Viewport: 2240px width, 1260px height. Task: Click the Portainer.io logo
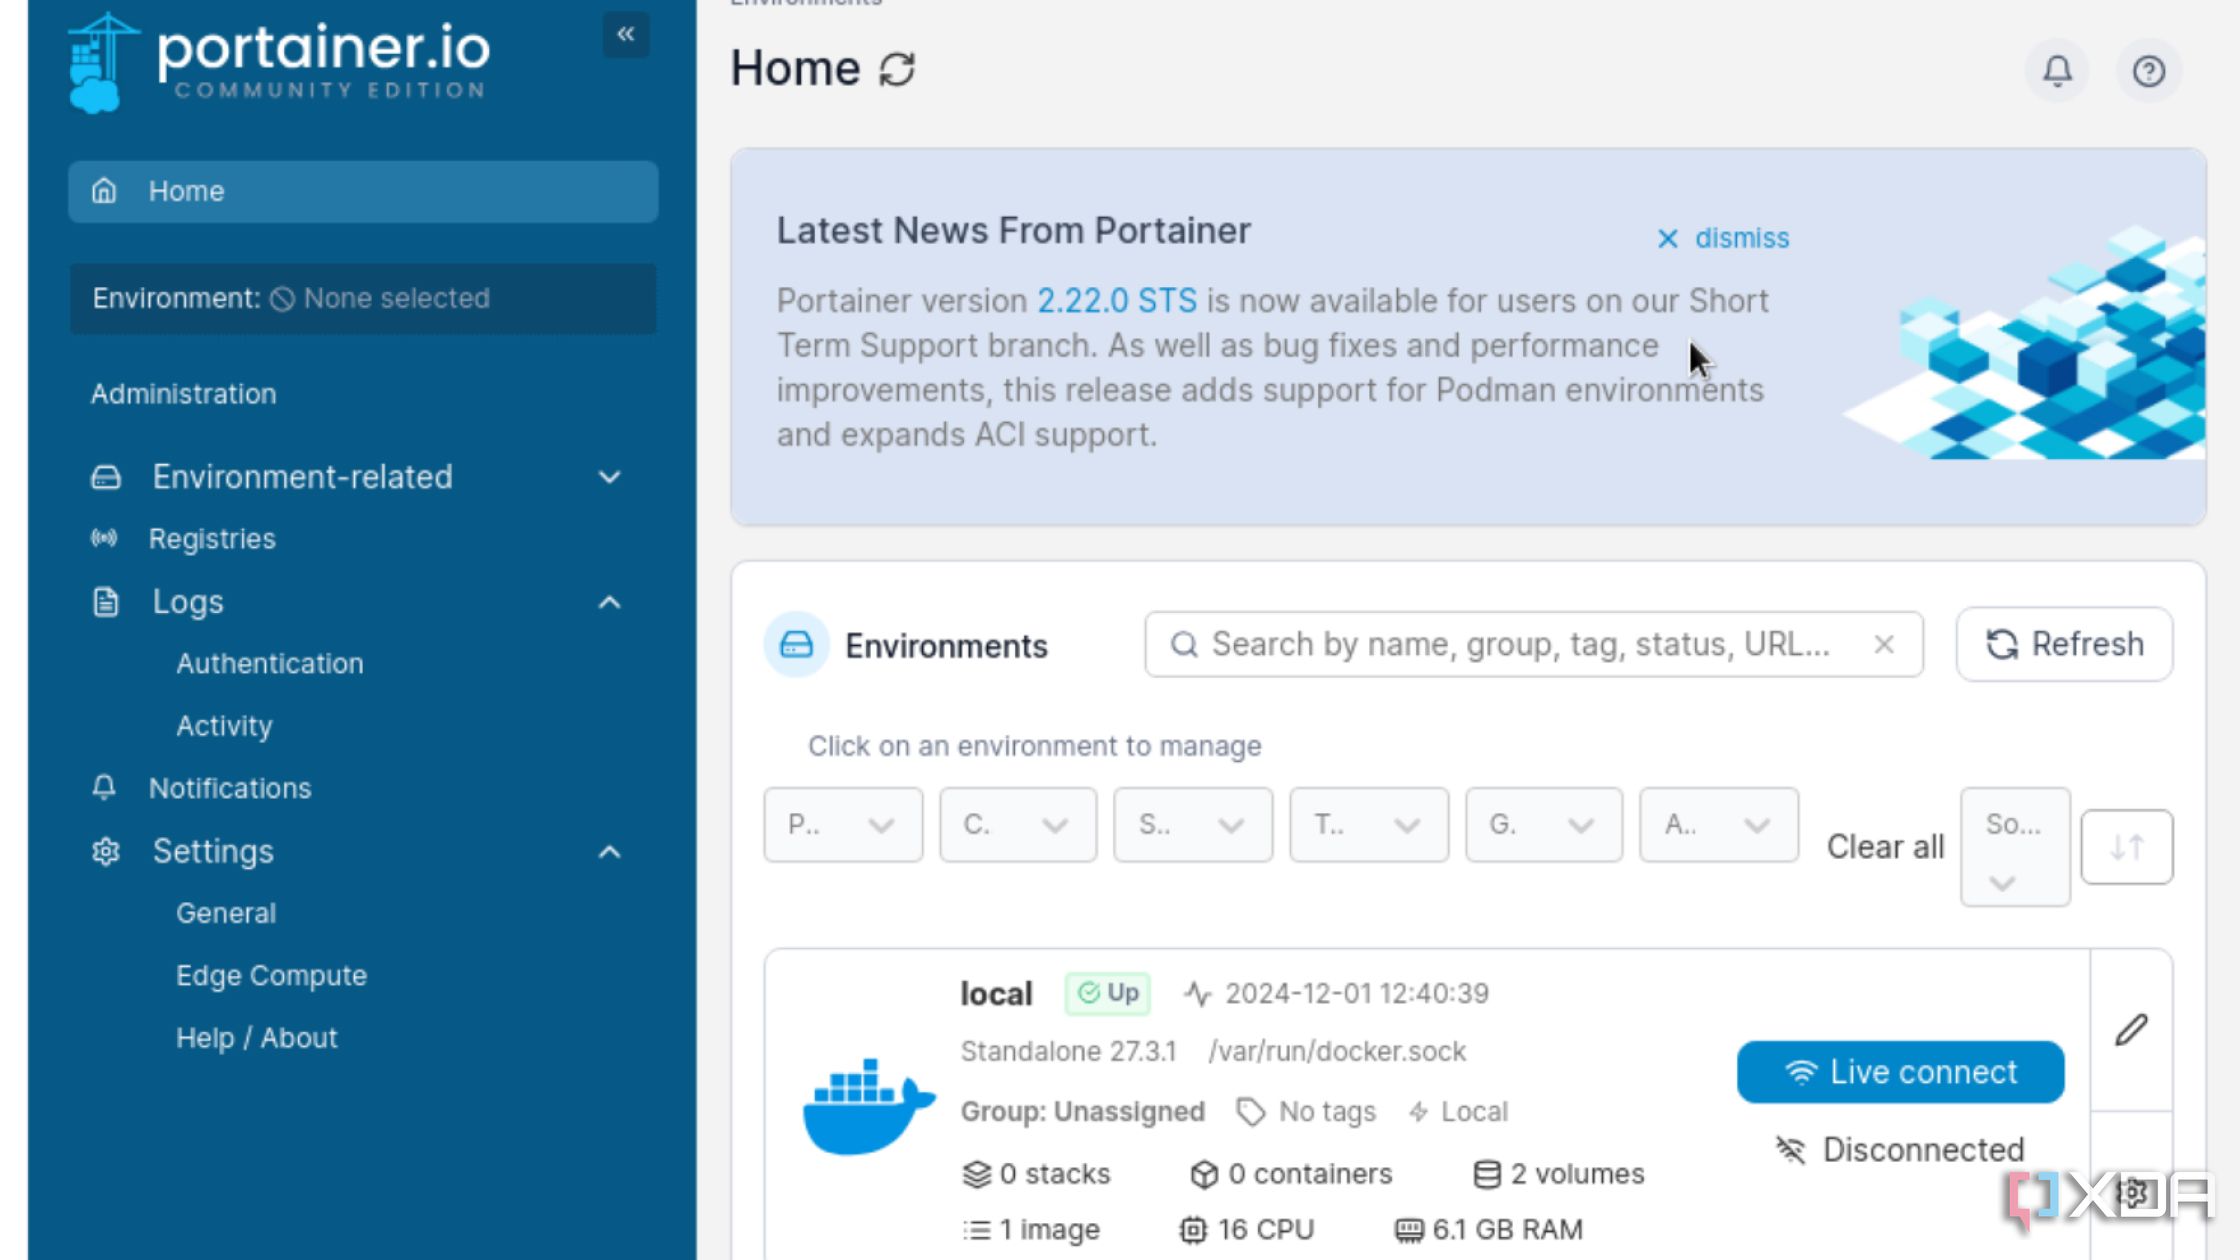point(279,62)
